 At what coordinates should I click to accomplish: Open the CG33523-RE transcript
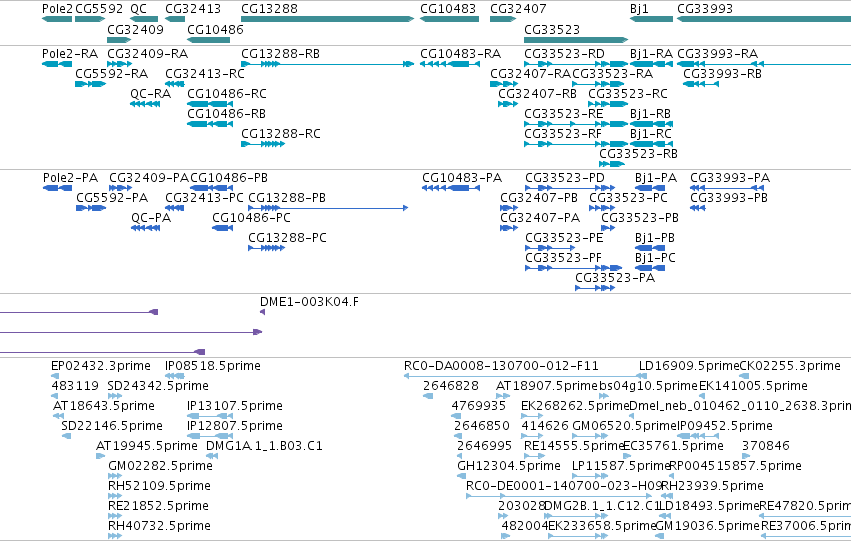576,124
